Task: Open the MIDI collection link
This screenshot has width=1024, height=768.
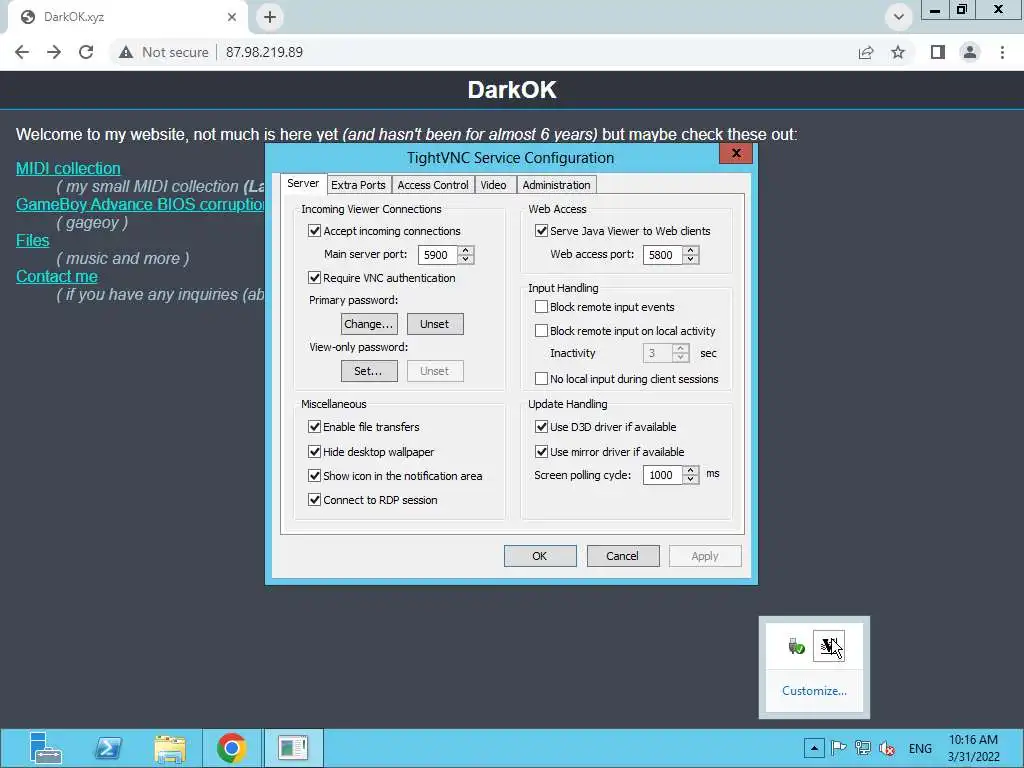Action: [x=68, y=168]
